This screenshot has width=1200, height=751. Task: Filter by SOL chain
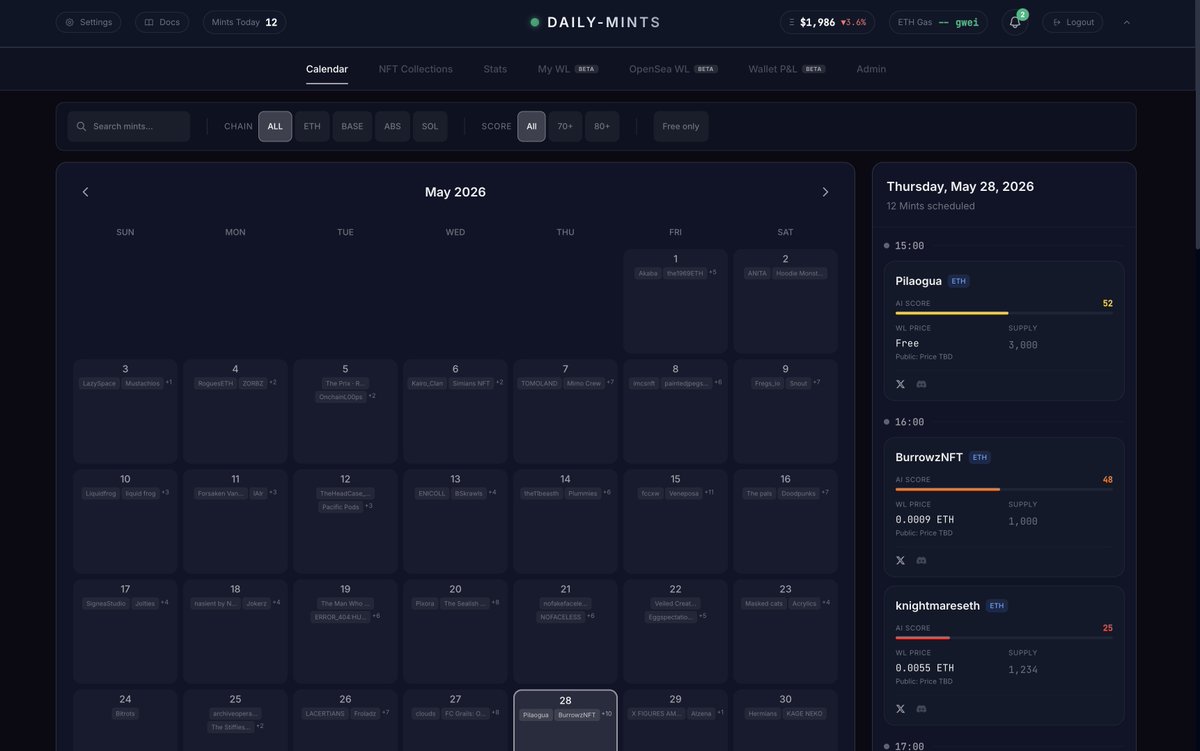coord(430,126)
